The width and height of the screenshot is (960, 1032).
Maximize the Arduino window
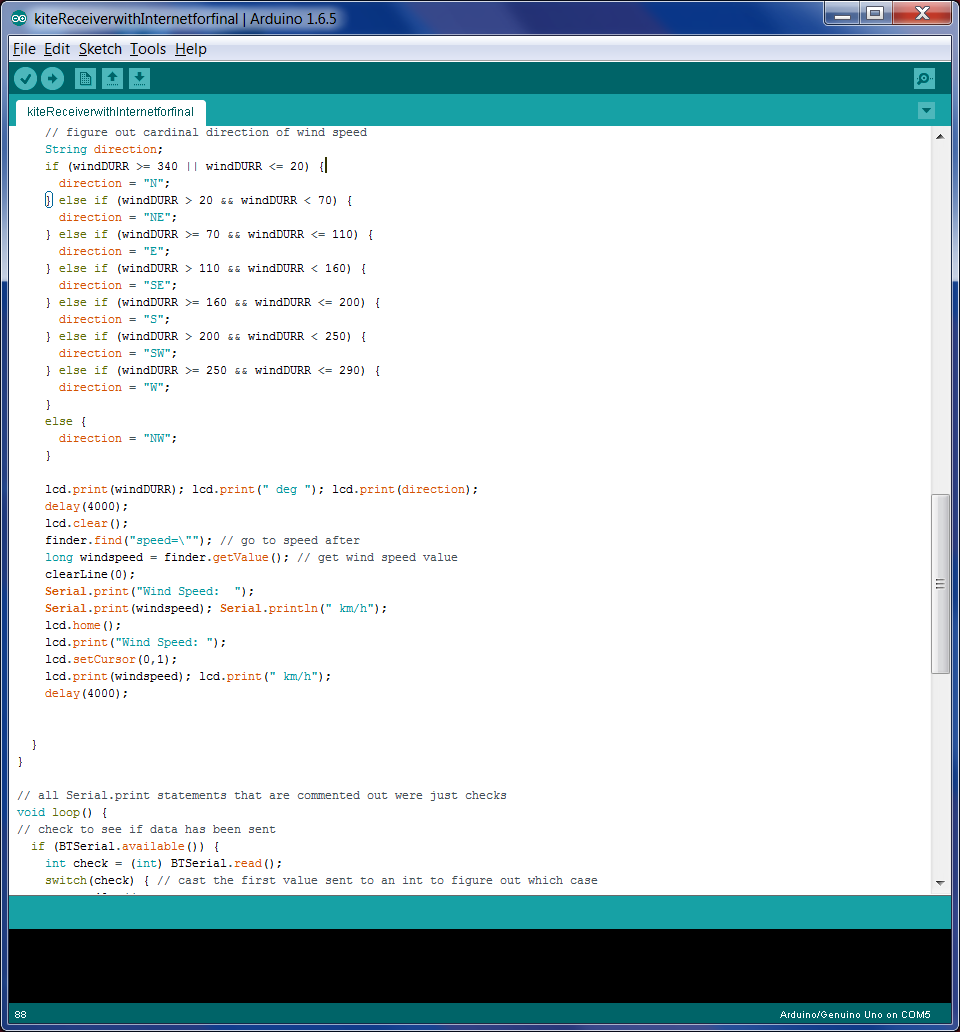(x=874, y=14)
